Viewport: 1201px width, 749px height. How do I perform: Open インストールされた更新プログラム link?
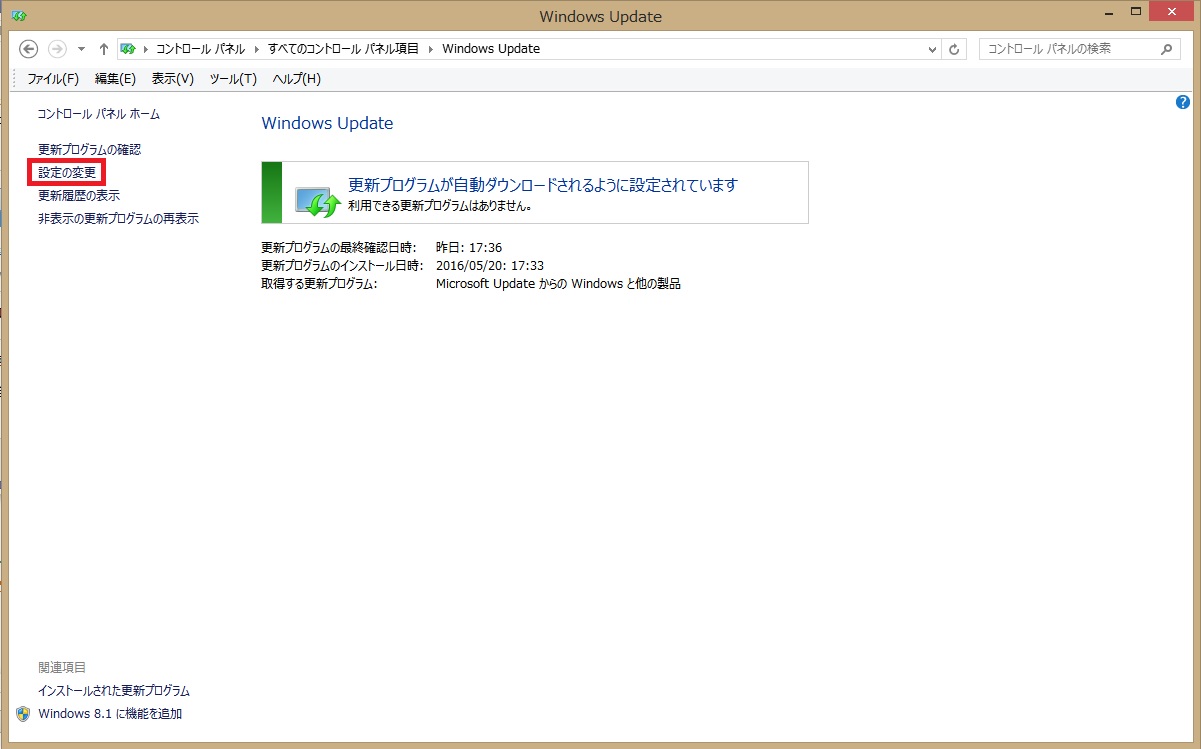113,691
